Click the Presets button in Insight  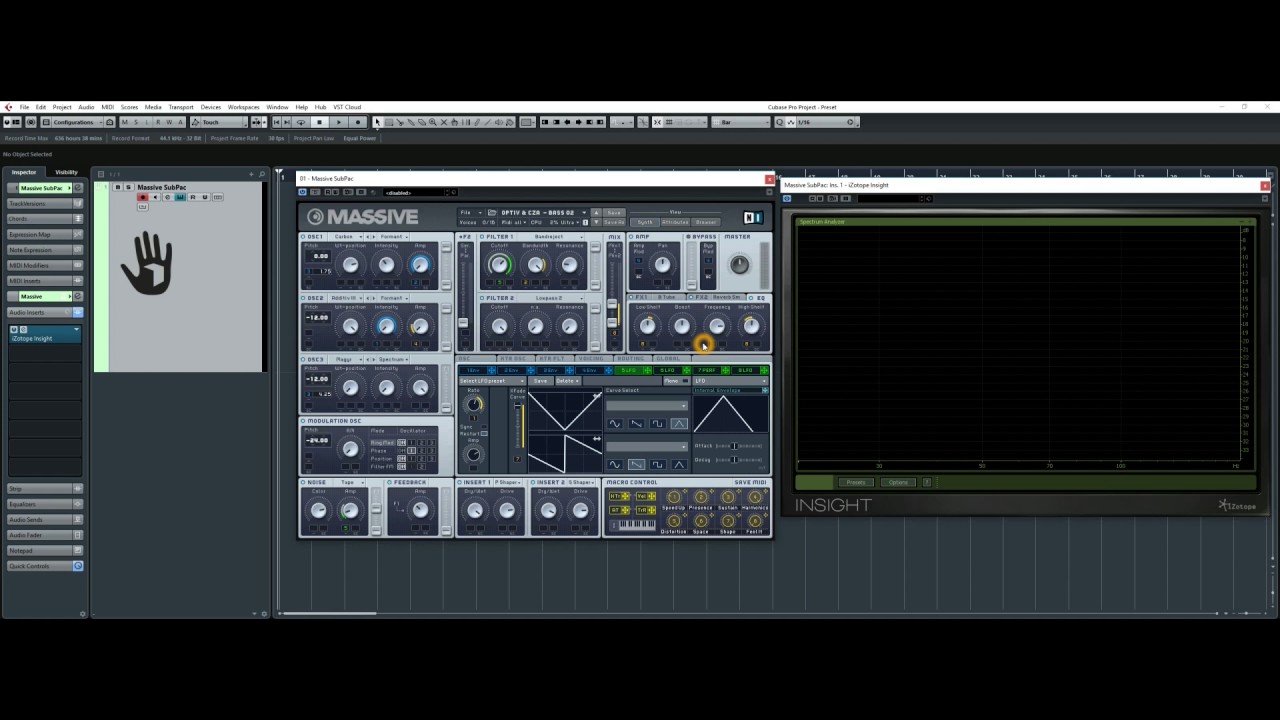pyautogui.click(x=856, y=482)
